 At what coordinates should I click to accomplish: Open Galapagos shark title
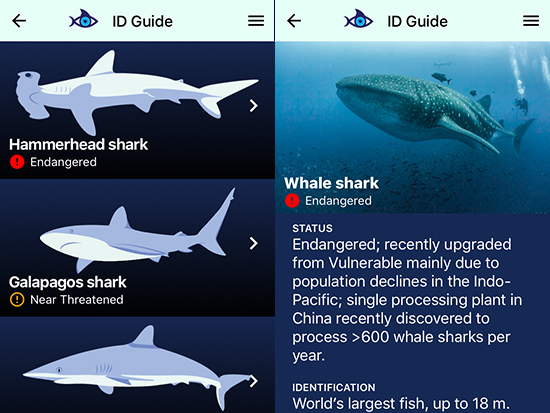(x=68, y=282)
